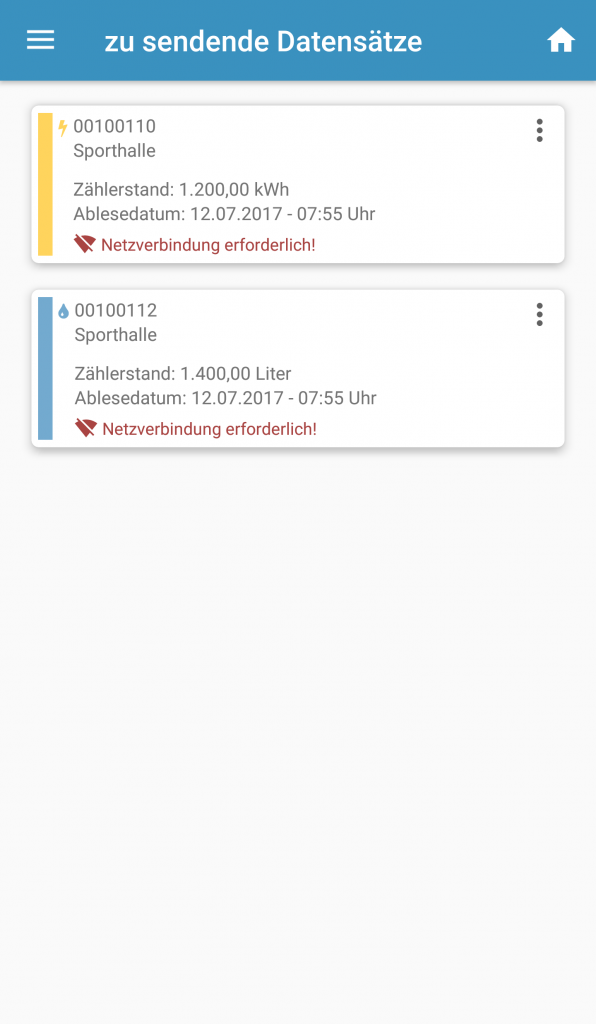Viewport: 596px width, 1024px height.
Task: Open options menu for meter 00100112
Action: 539,315
